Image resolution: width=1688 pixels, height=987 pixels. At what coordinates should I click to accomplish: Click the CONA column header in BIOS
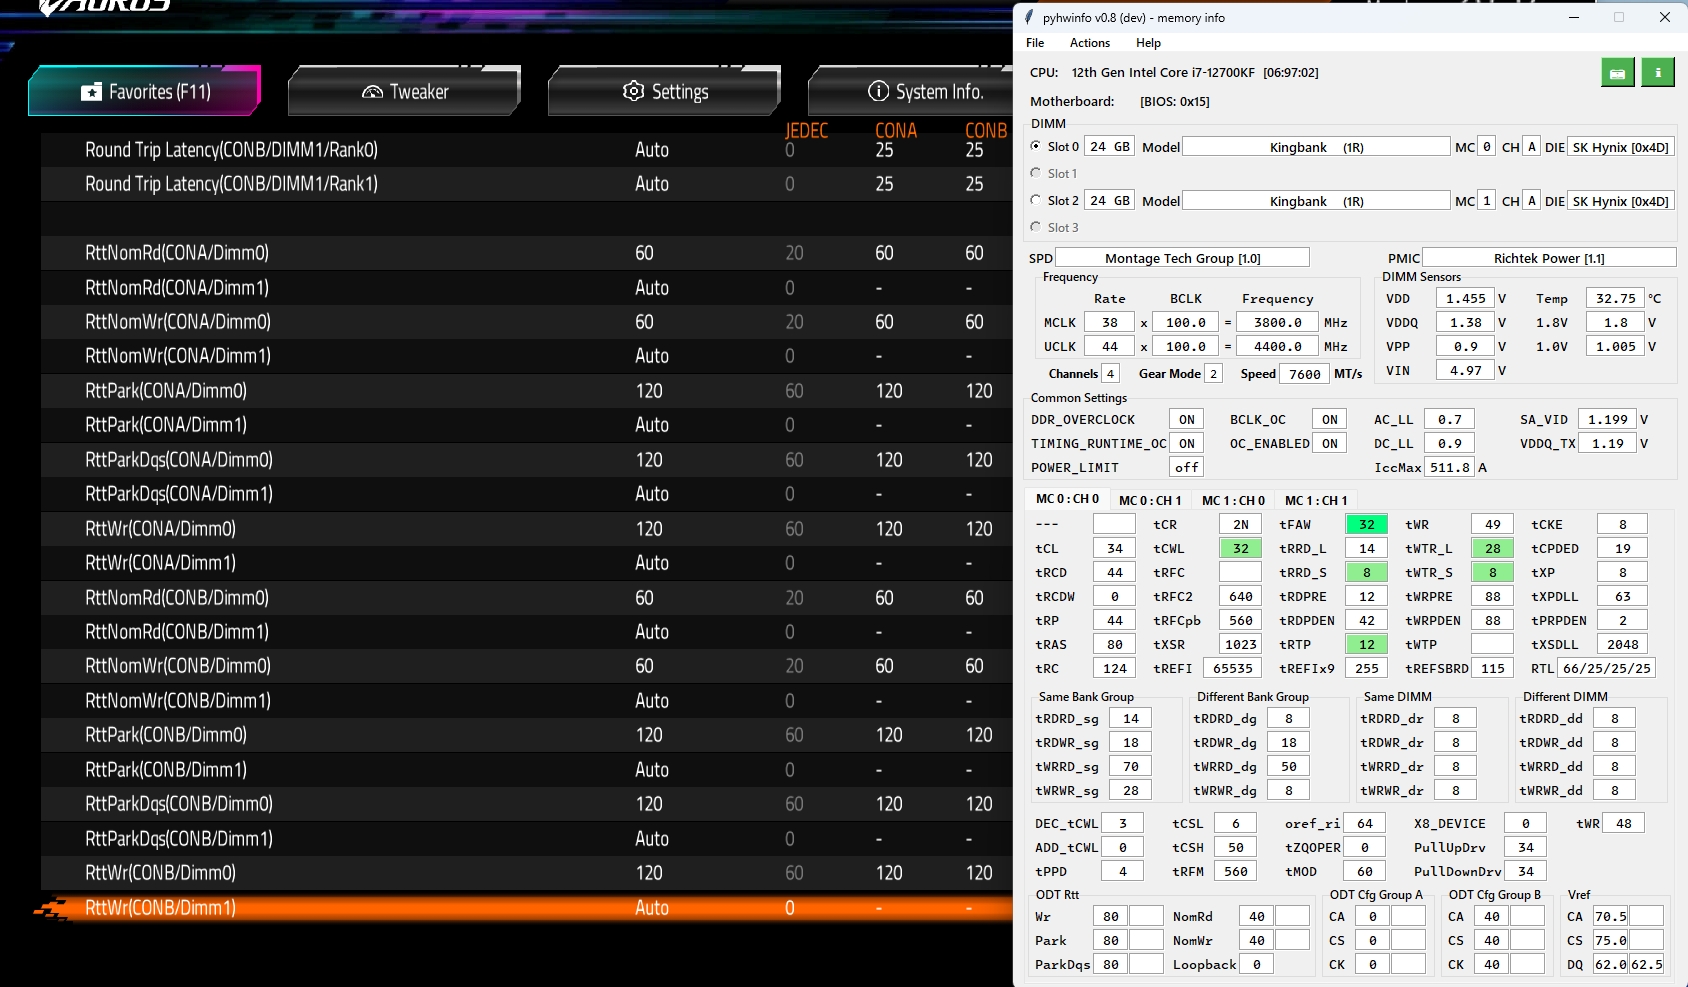point(896,131)
